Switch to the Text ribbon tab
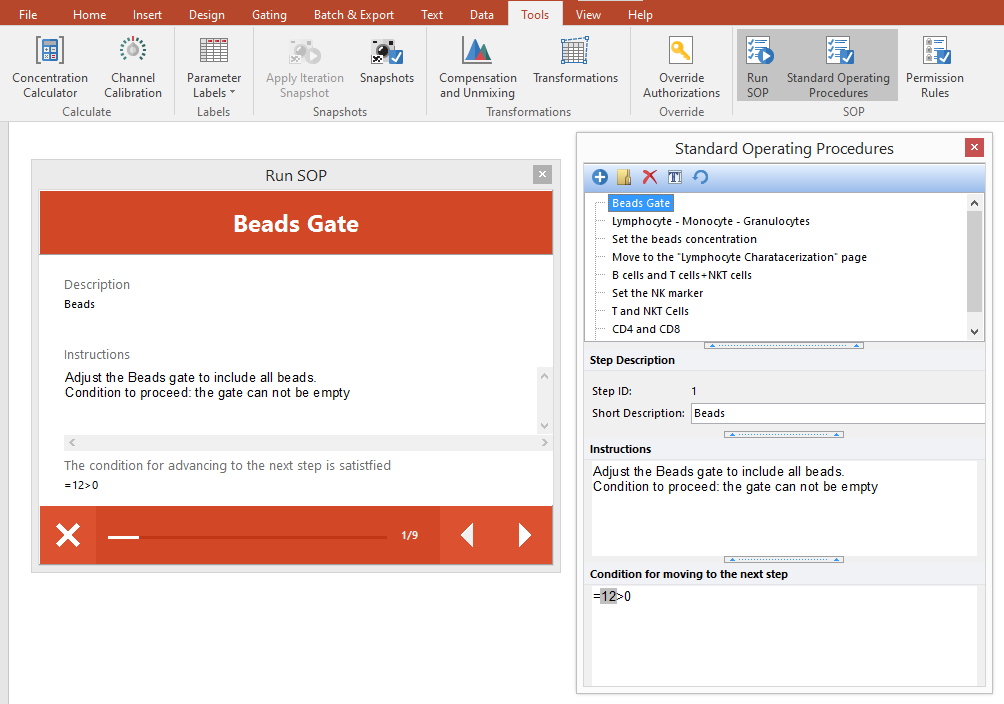Image resolution: width=1004 pixels, height=704 pixels. click(x=432, y=14)
